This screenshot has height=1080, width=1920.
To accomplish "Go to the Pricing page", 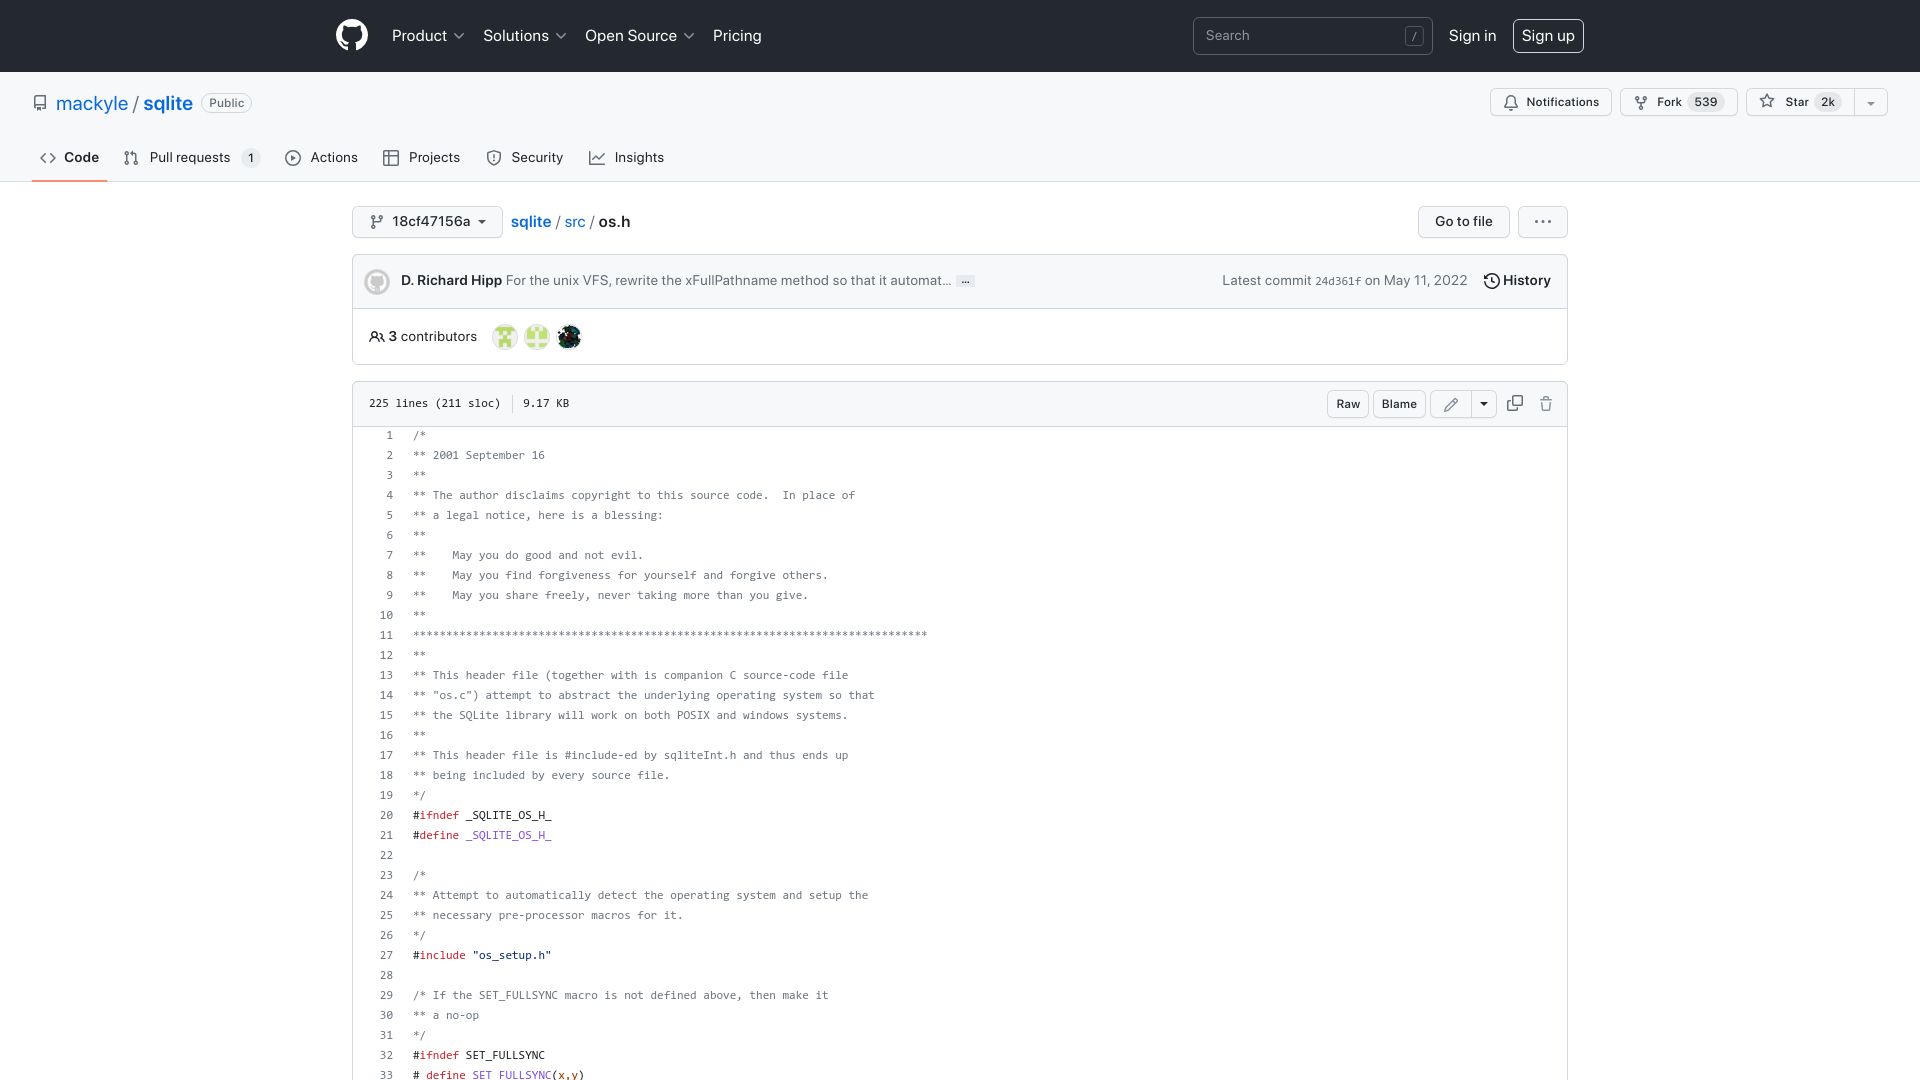I will 737,36.
